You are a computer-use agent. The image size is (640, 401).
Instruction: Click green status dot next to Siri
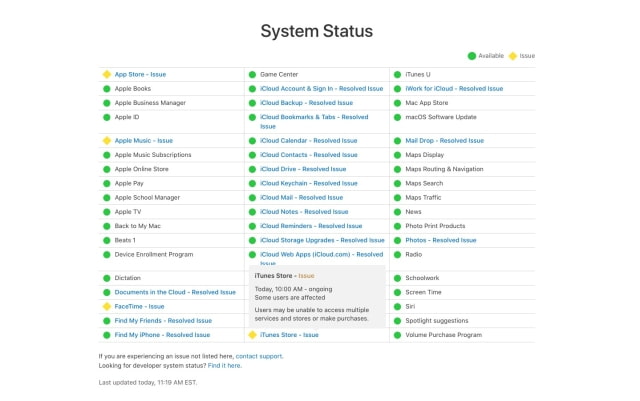coord(397,306)
